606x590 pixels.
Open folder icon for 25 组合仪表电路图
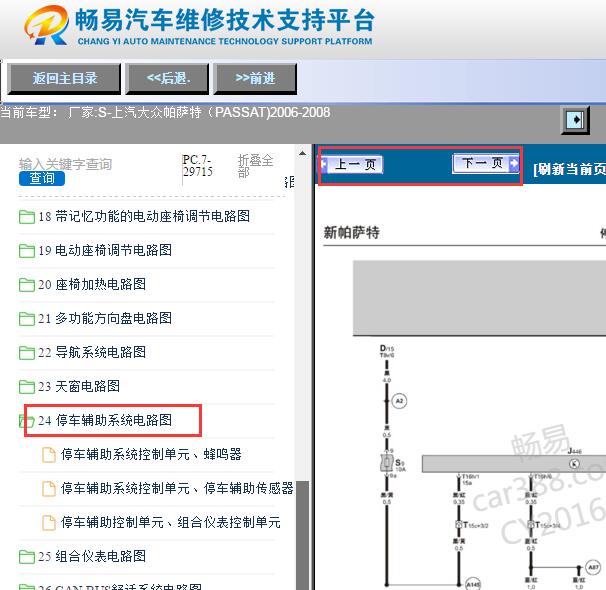(x=27, y=557)
